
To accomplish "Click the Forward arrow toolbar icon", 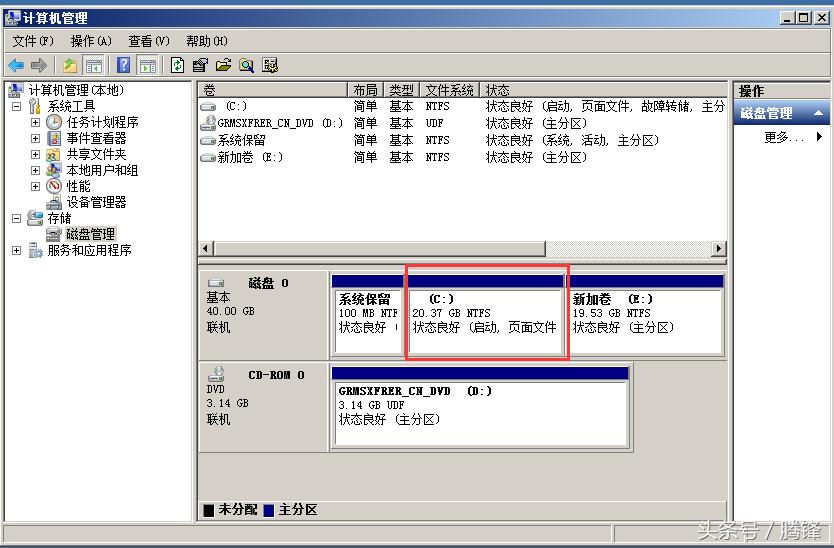I will pos(39,65).
